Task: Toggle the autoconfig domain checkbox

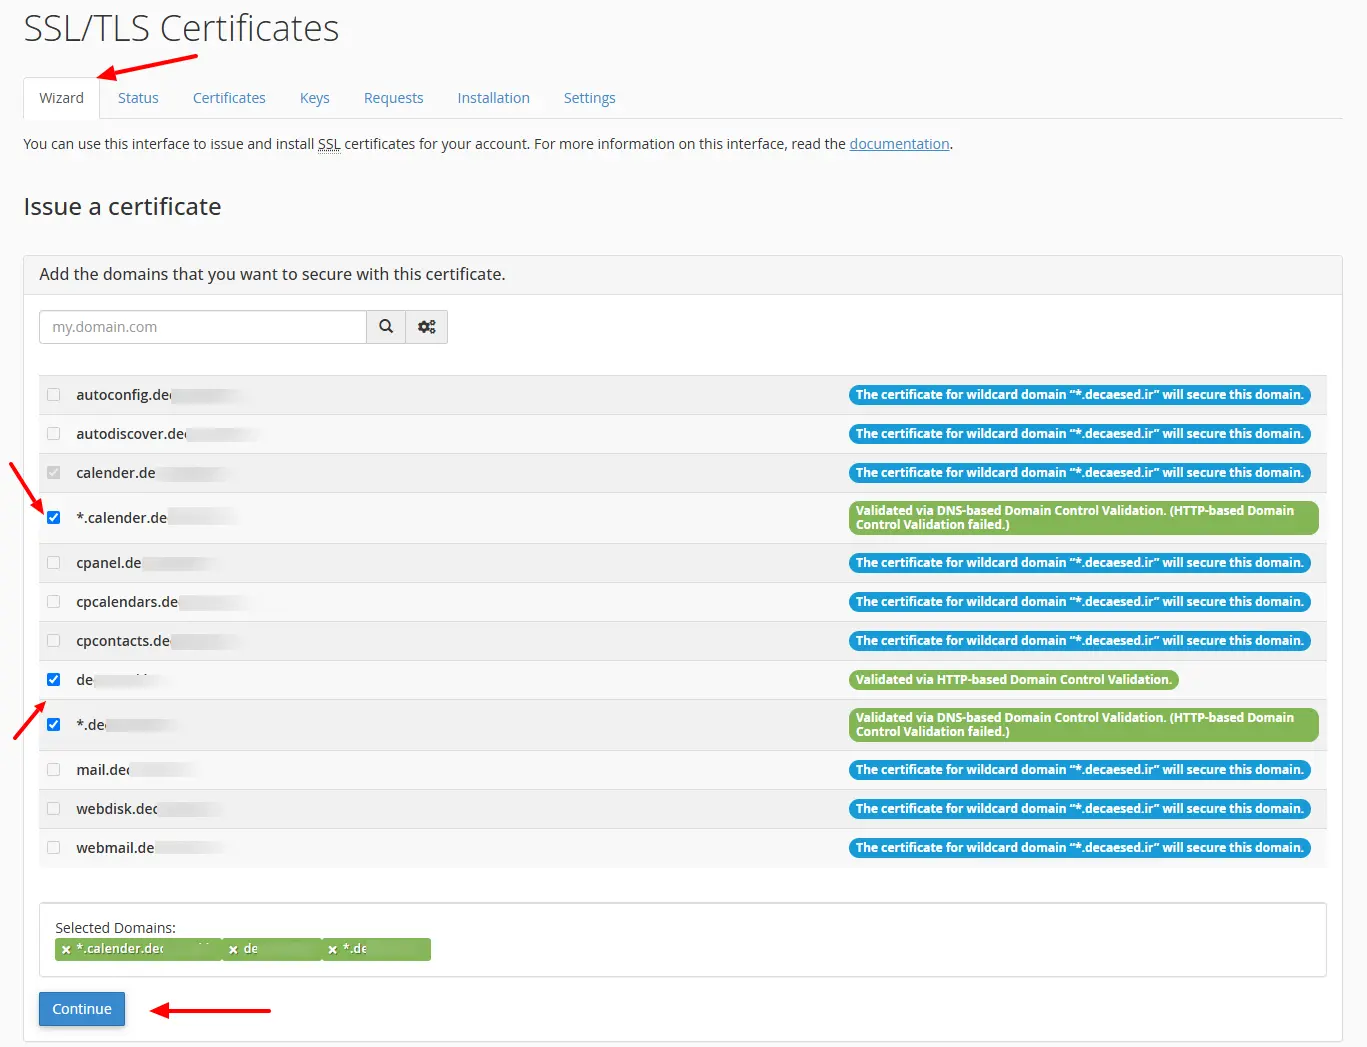Action: click(x=54, y=395)
